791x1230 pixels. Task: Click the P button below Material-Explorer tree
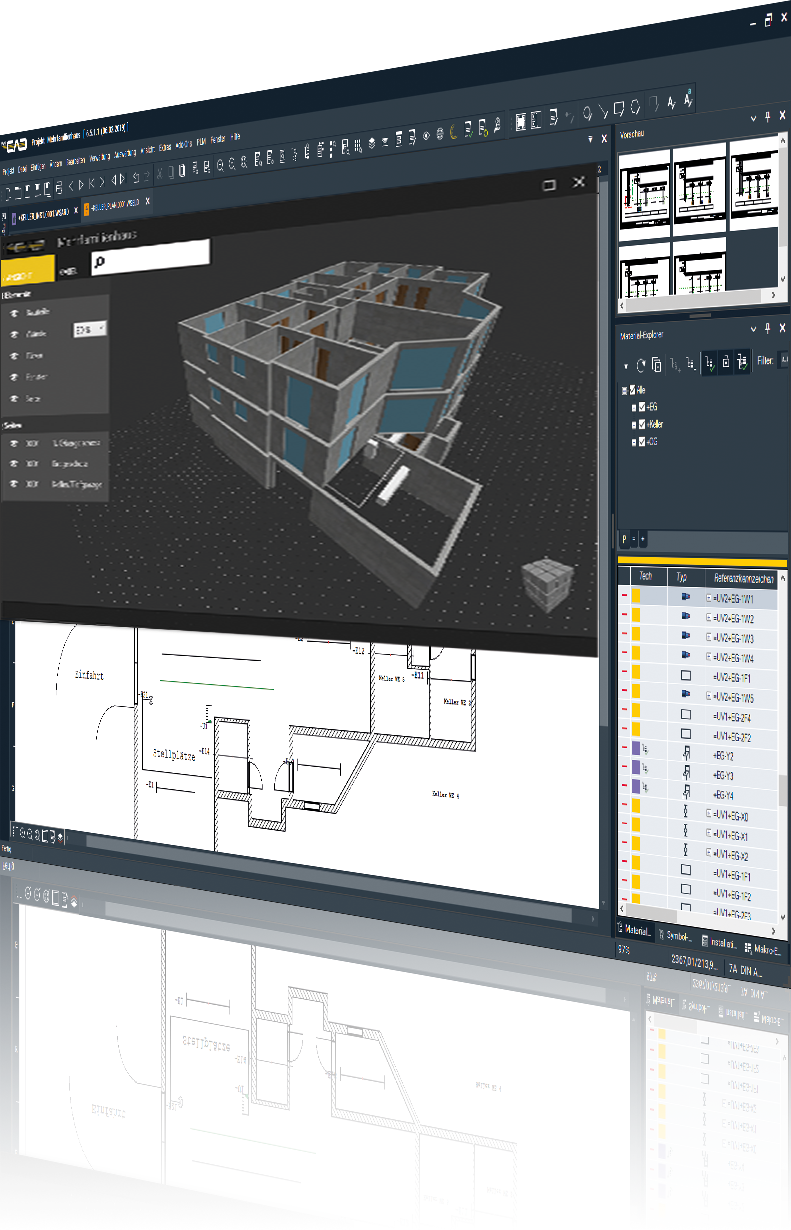pyautogui.click(x=625, y=539)
